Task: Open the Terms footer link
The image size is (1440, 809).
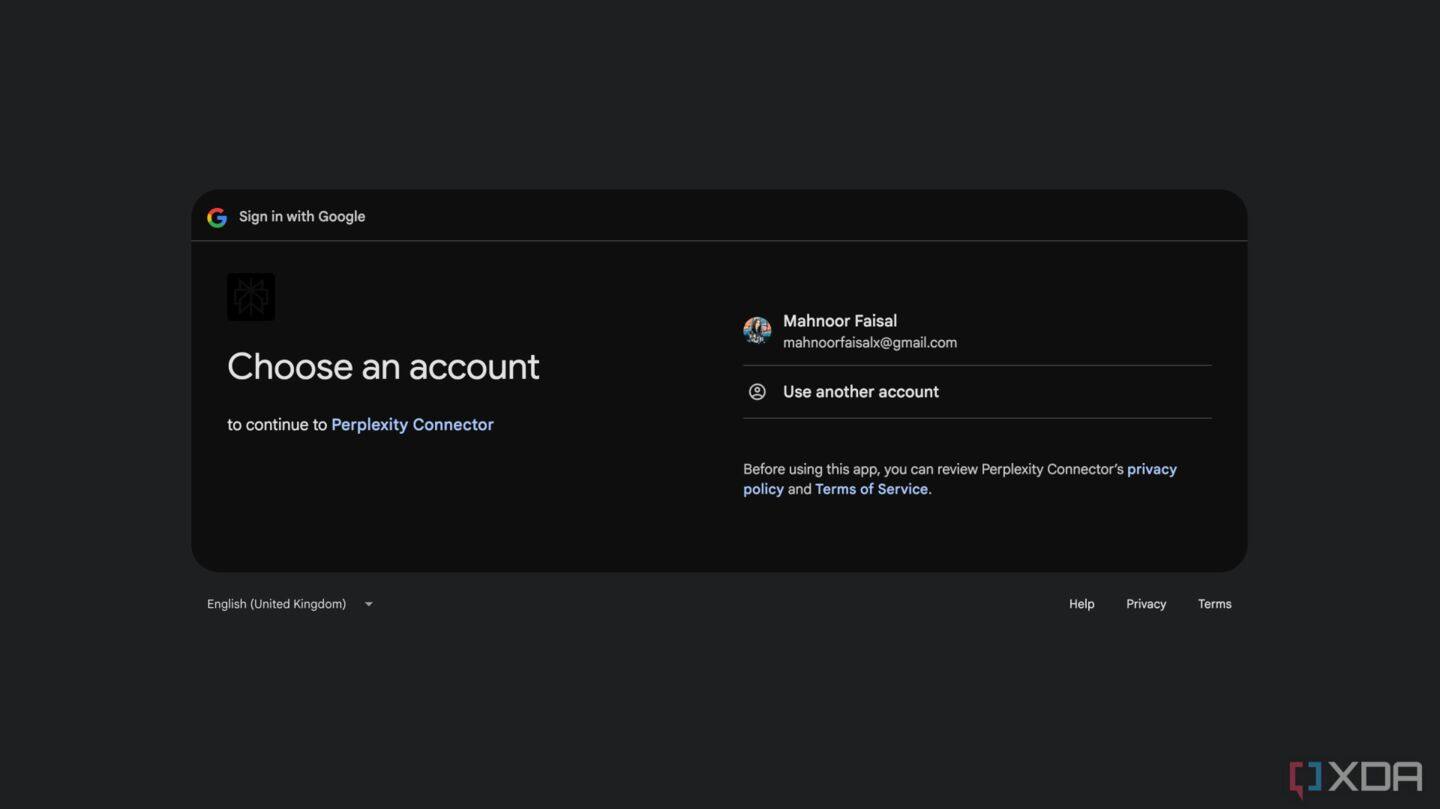Action: pos(1214,603)
